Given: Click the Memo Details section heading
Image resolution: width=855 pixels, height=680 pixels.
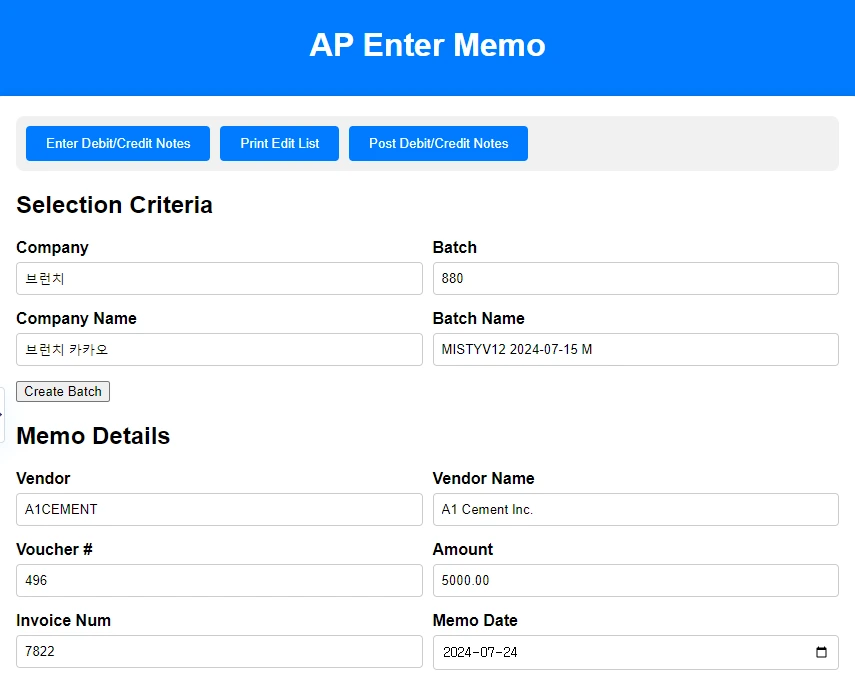Looking at the screenshot, I should [x=93, y=436].
